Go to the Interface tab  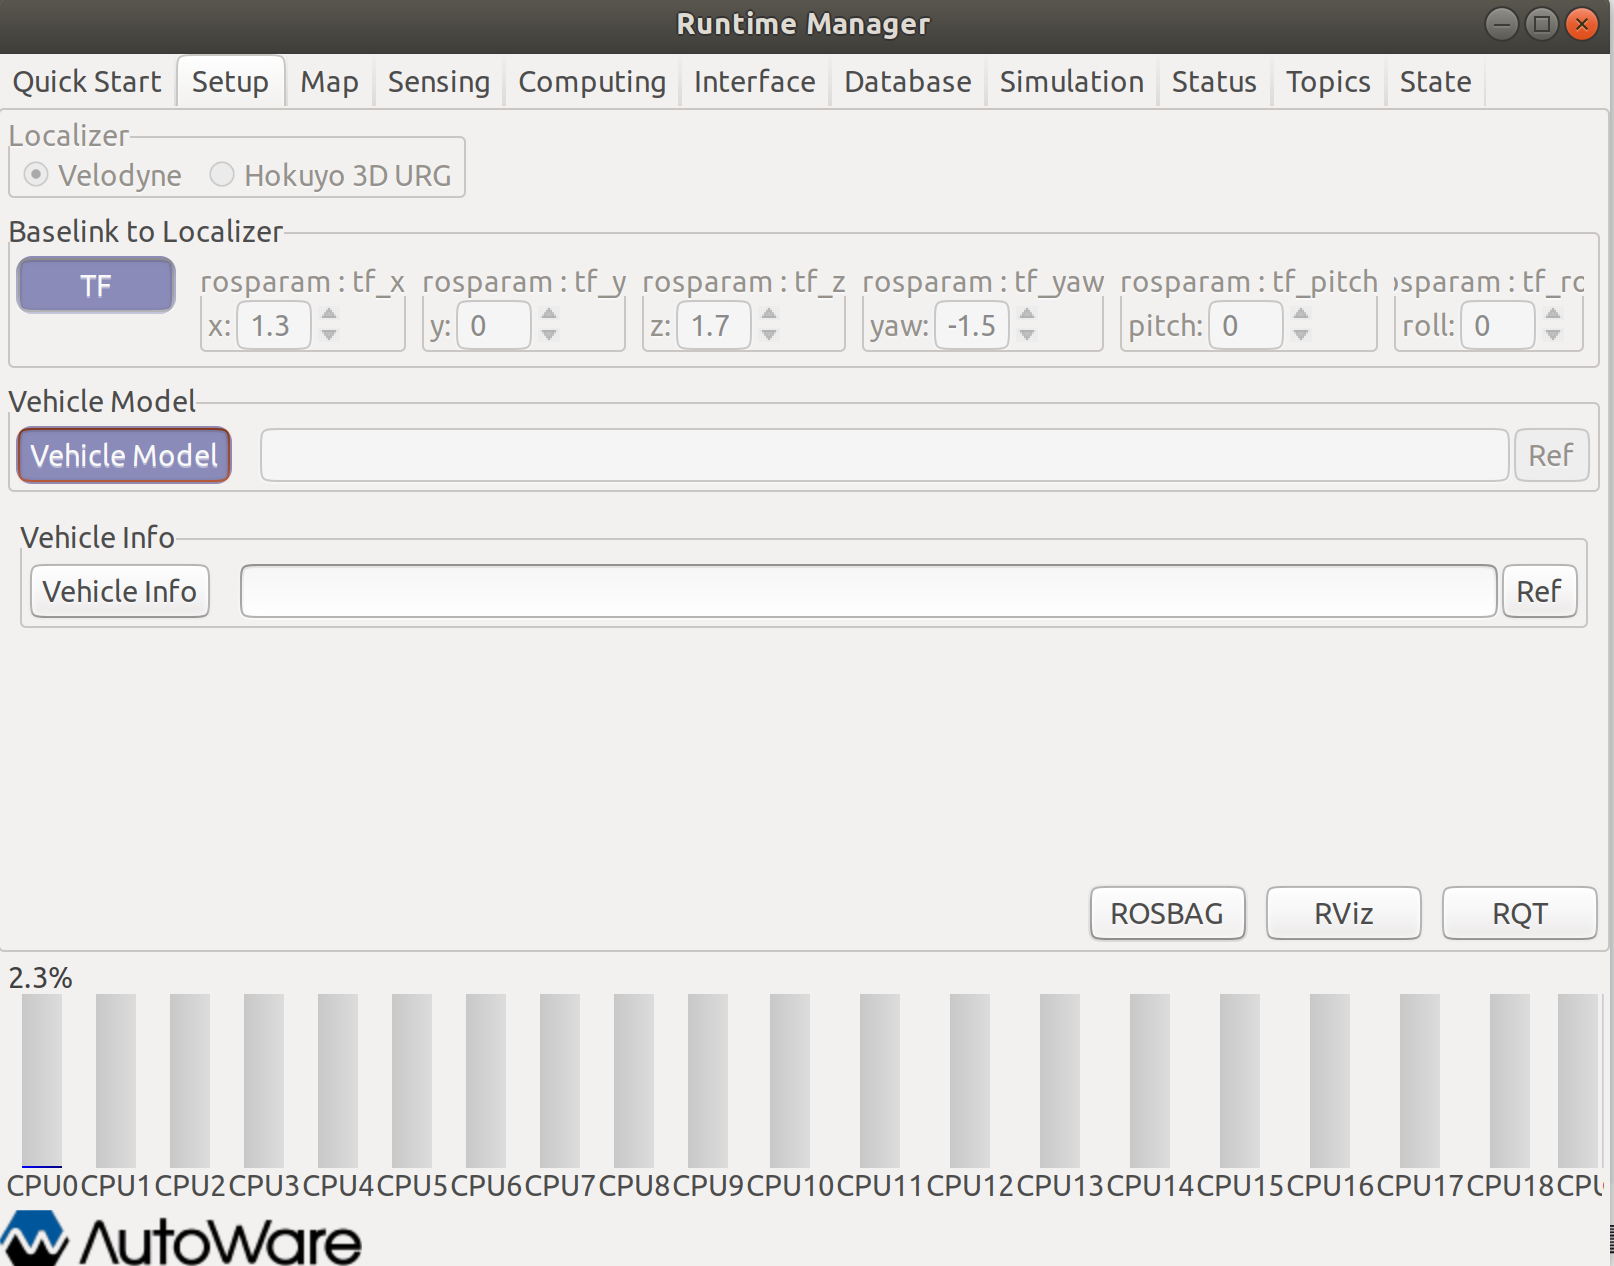(x=755, y=82)
